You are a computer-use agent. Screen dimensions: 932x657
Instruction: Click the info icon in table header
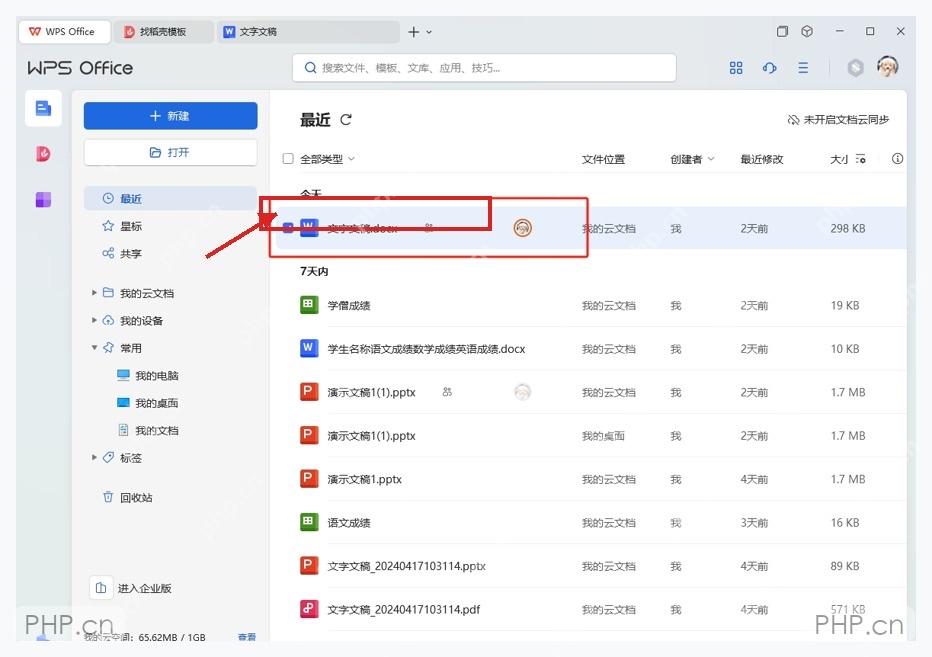coord(898,159)
